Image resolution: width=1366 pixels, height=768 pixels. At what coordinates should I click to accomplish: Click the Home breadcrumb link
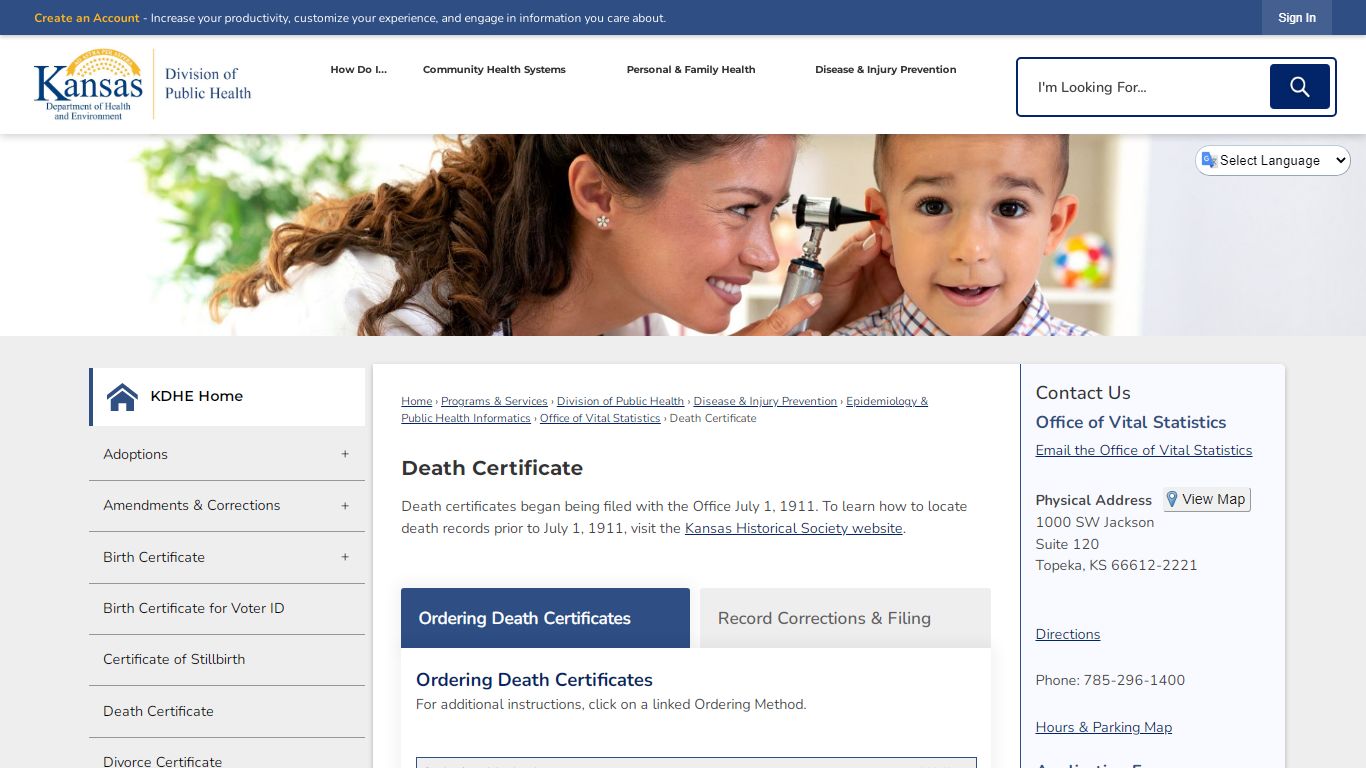point(417,401)
